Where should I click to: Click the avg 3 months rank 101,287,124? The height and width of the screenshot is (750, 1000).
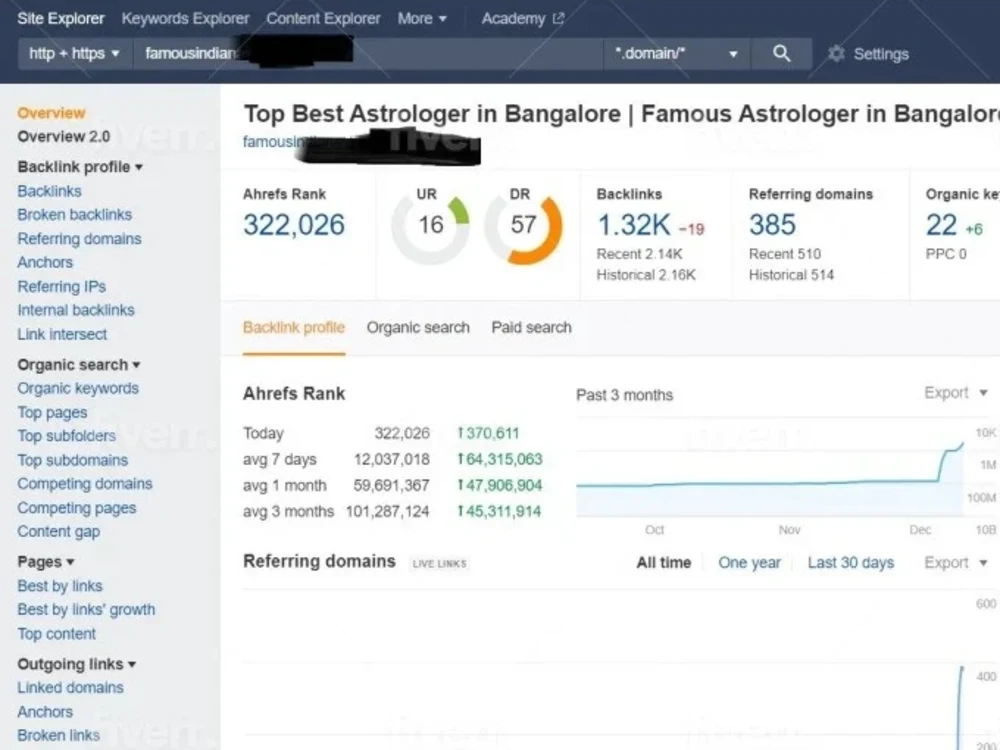pyautogui.click(x=388, y=511)
